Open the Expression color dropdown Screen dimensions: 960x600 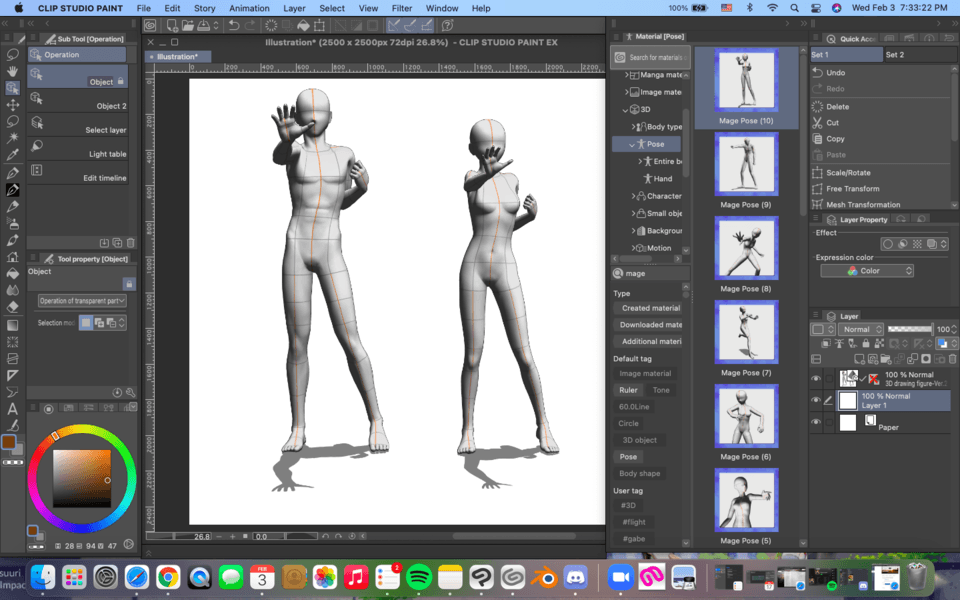(867, 271)
